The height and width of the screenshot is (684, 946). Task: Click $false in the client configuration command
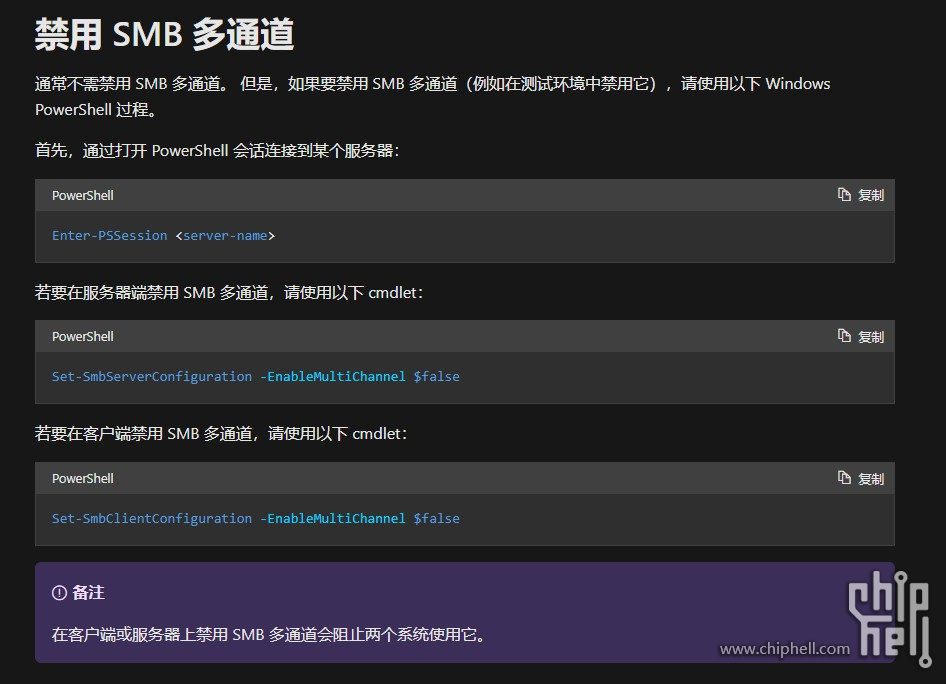pyautogui.click(x=436, y=519)
